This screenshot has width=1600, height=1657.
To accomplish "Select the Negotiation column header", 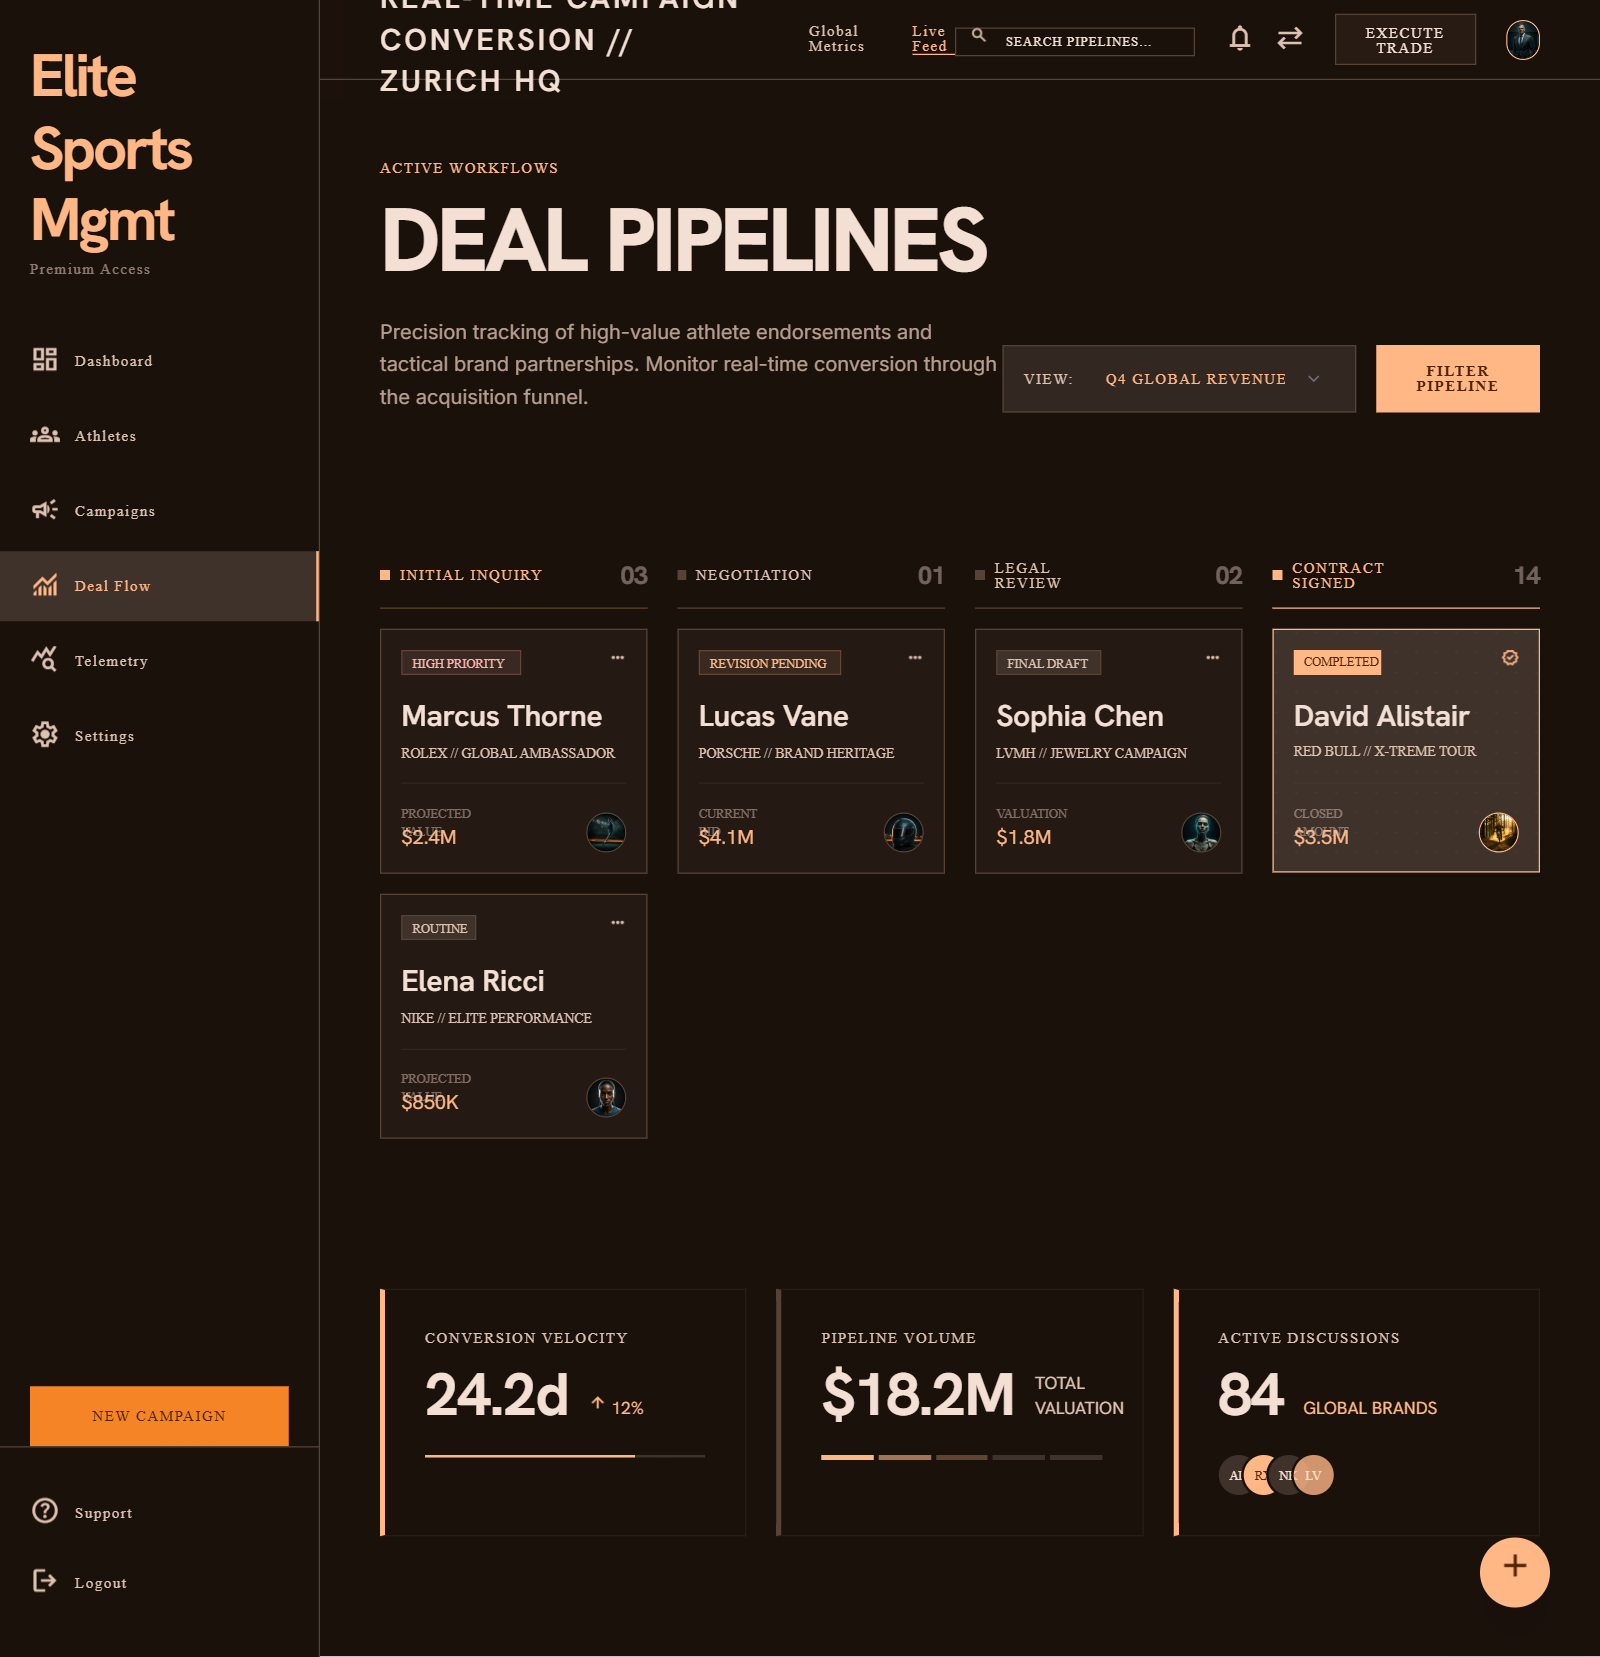I will click(811, 576).
